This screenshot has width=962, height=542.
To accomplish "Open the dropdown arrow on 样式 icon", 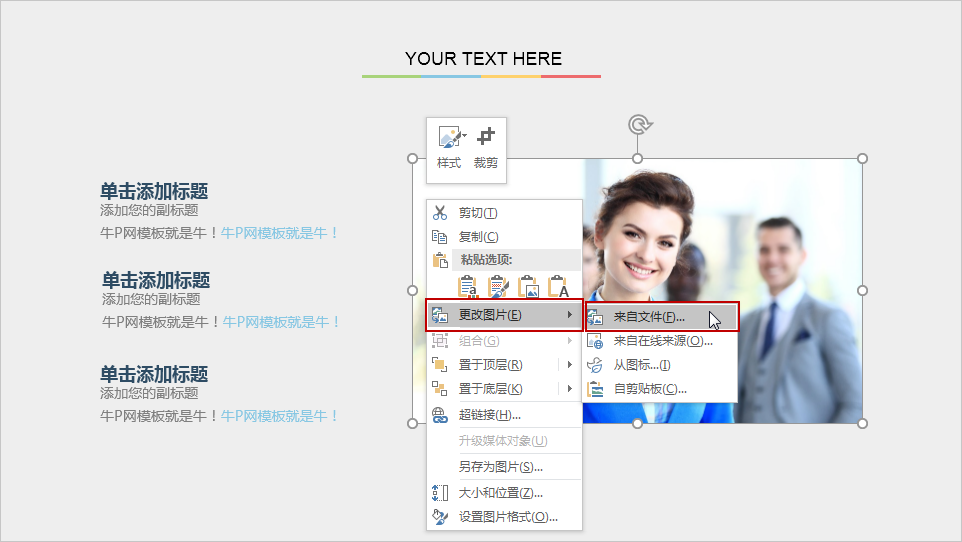I will [x=464, y=136].
